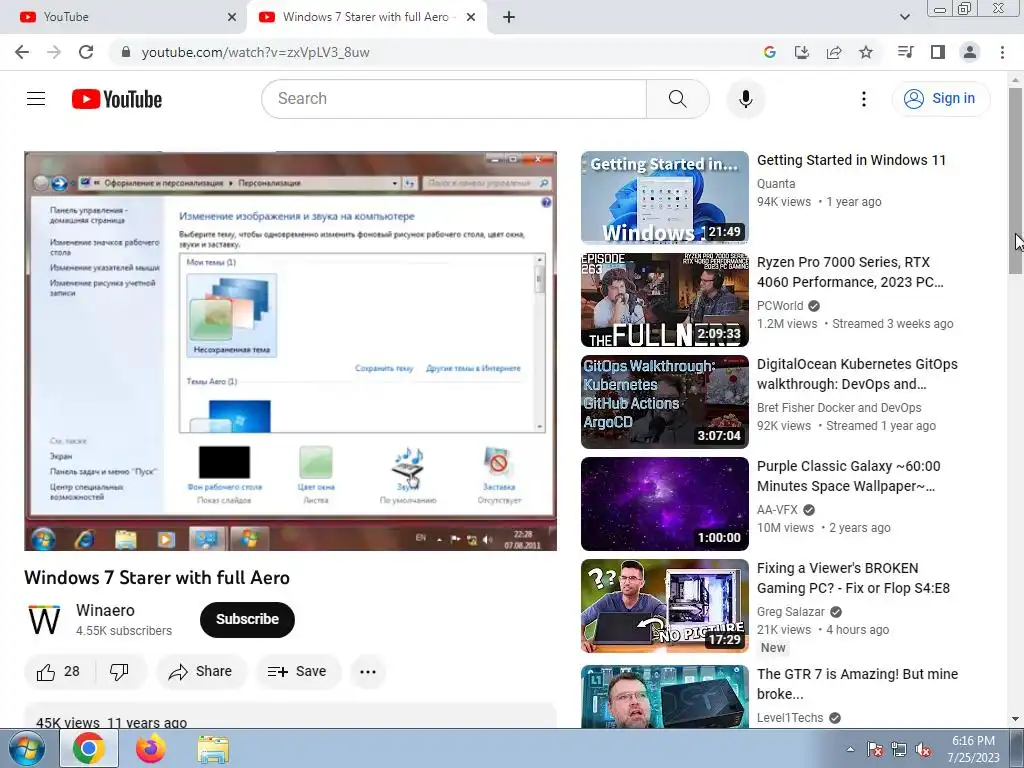Click the Greg Salazar channel name
Image resolution: width=1024 pixels, height=768 pixels.
(791, 612)
